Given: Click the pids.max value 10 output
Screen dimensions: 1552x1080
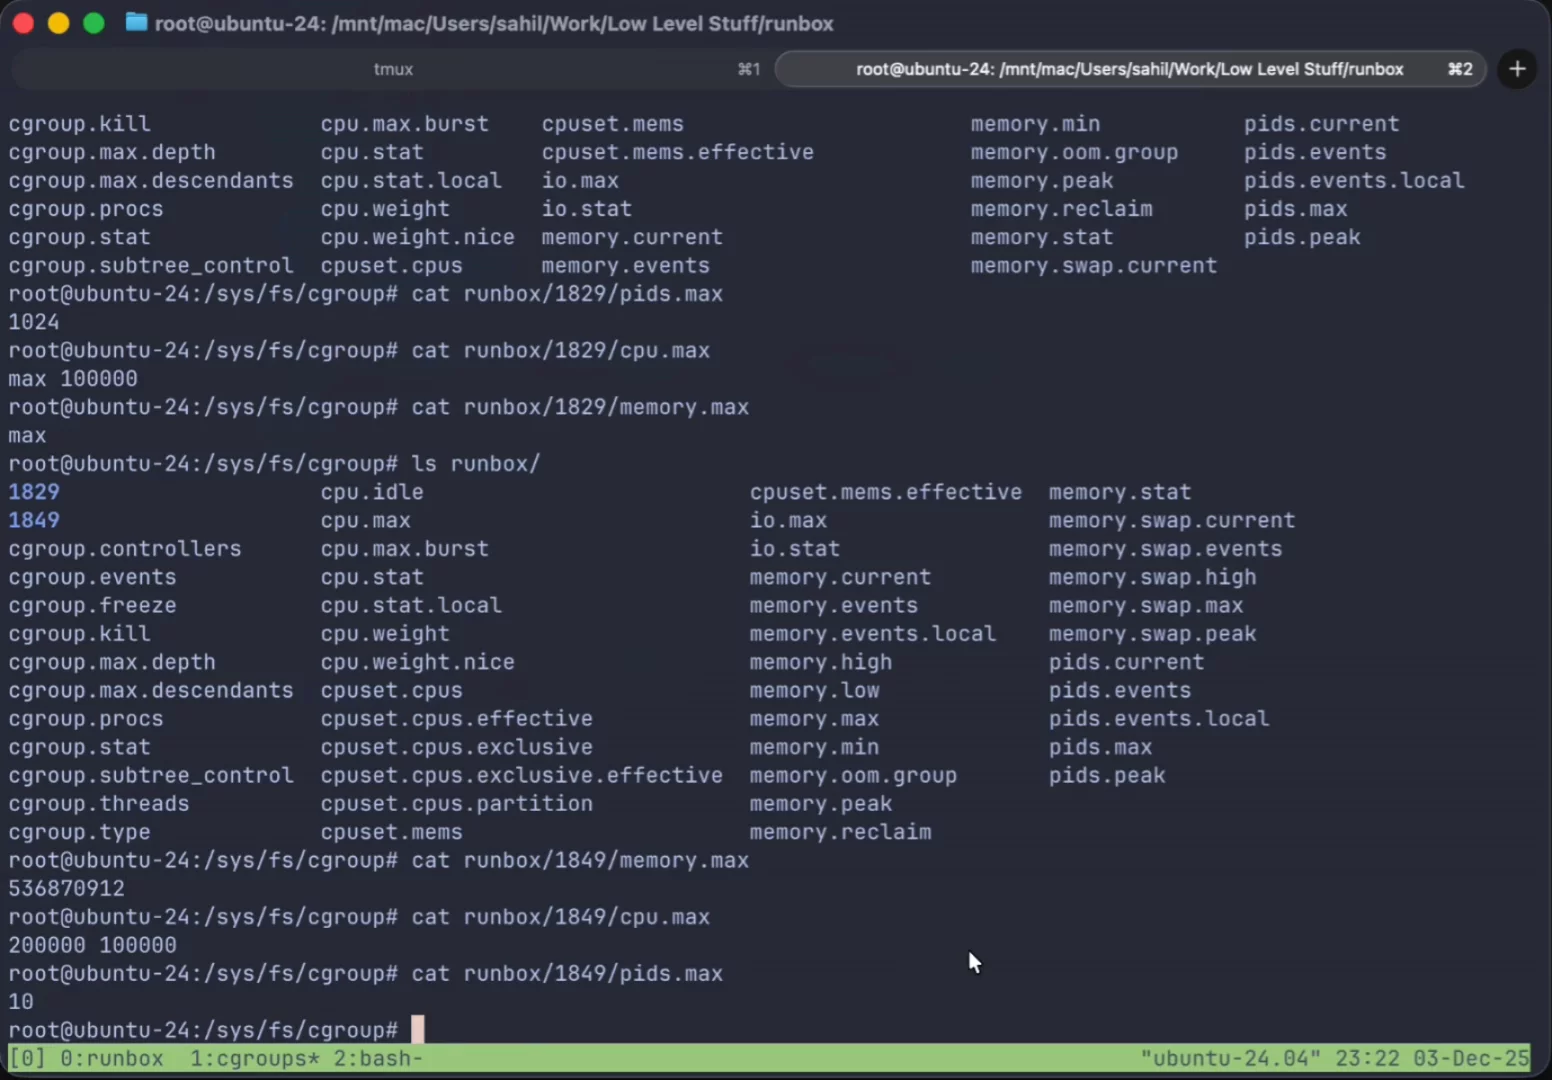Looking at the screenshot, I should [21, 1002].
